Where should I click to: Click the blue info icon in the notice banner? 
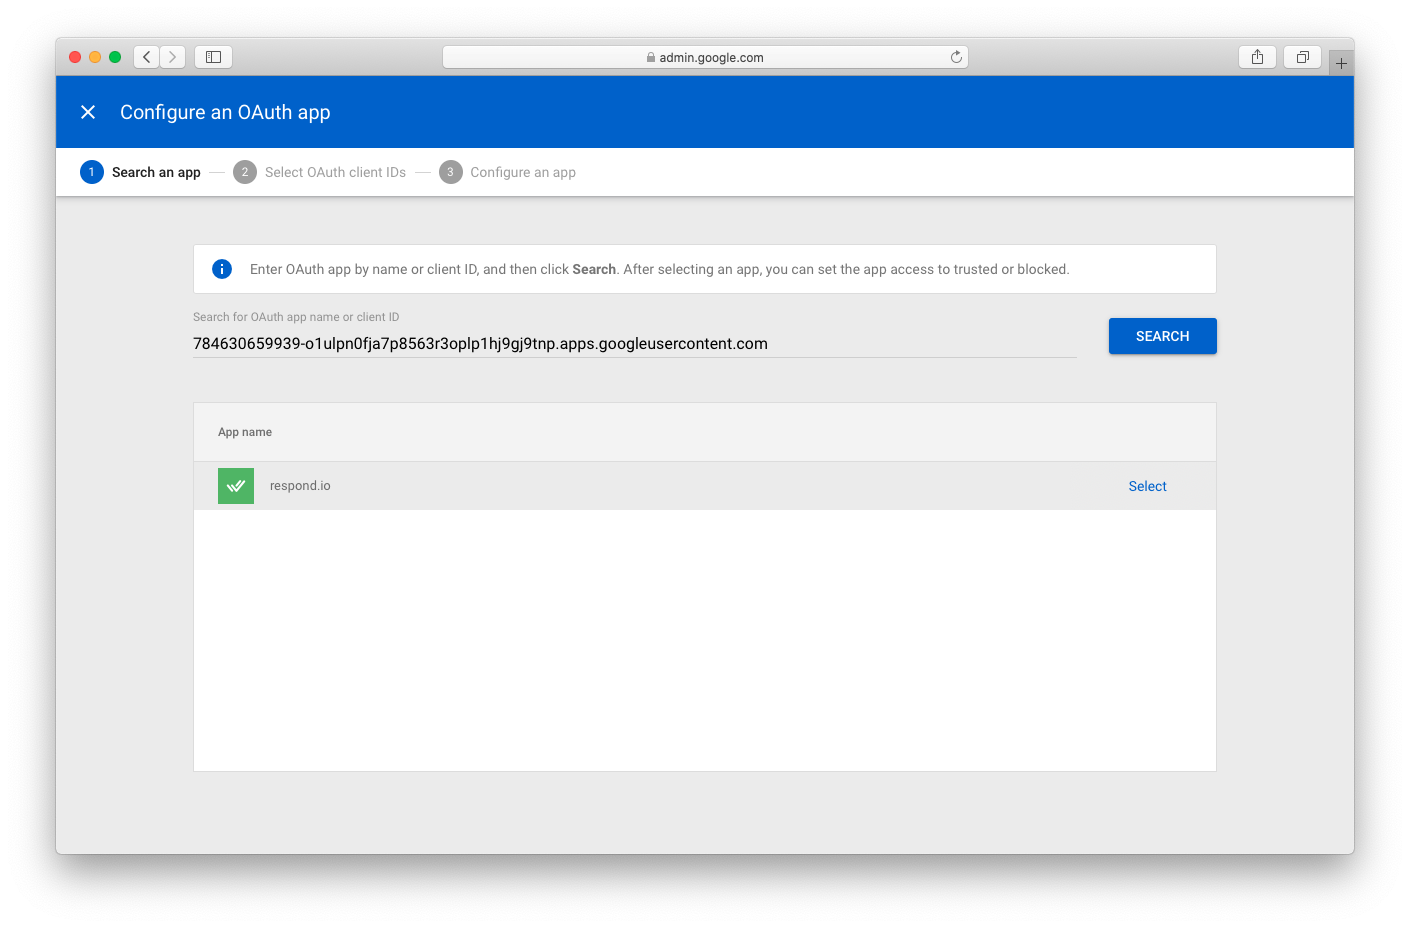coord(221,268)
